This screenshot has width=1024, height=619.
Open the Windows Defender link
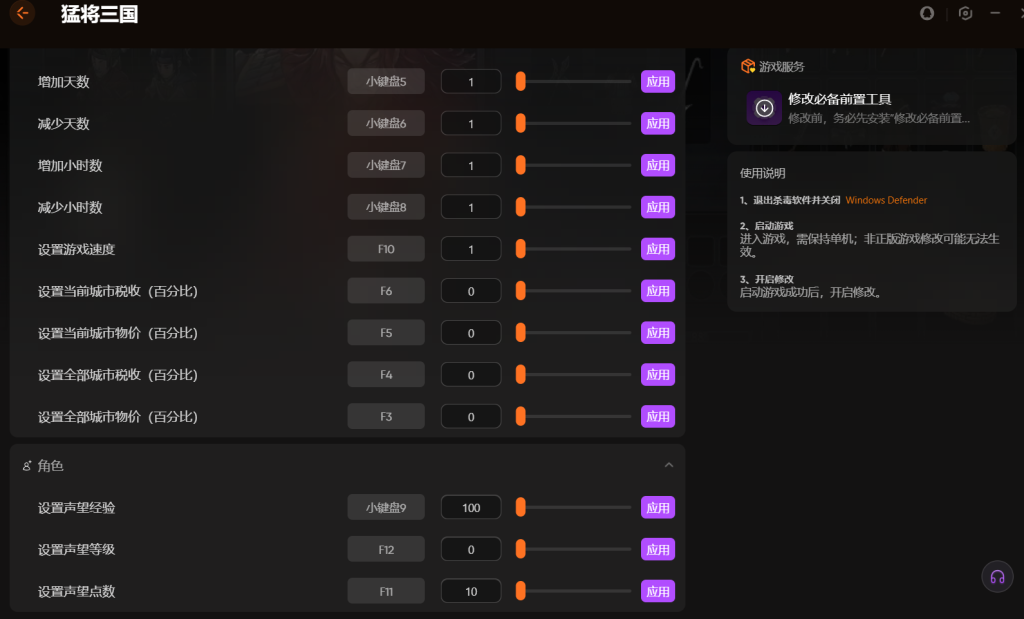click(886, 200)
